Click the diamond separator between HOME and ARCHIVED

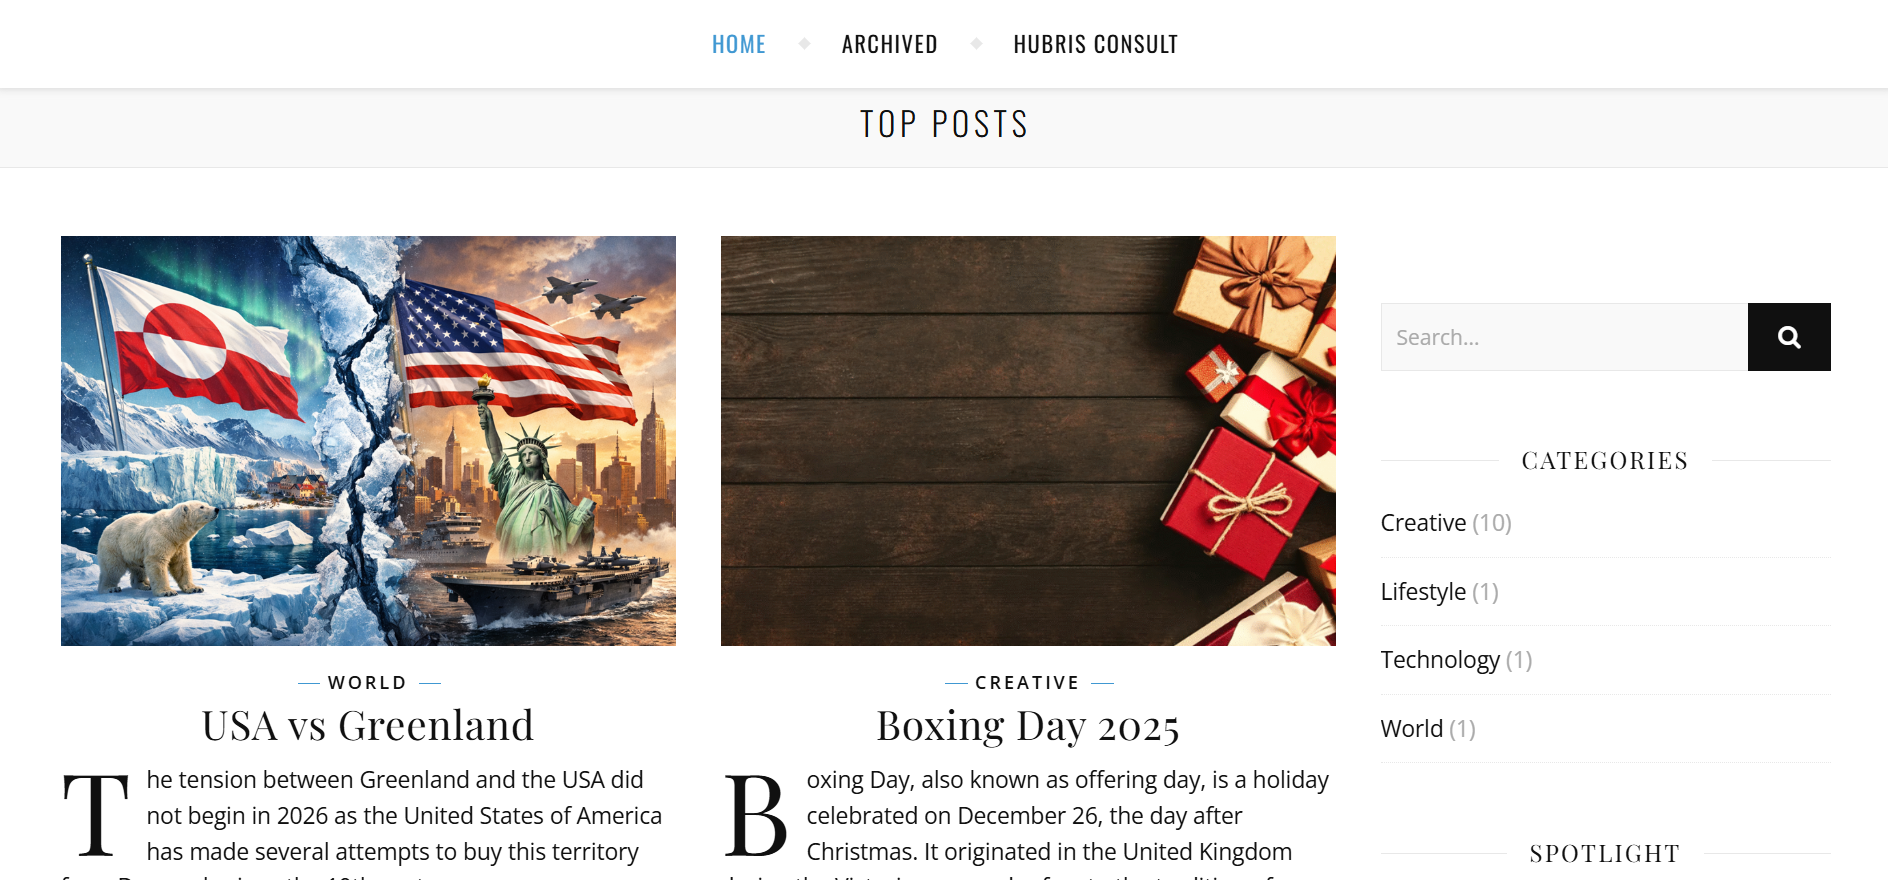coord(804,43)
